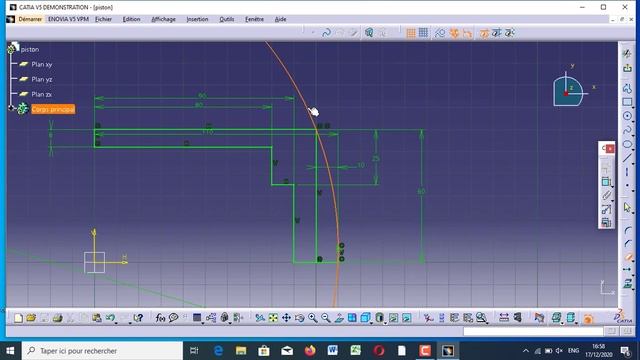Activate the Pan view tool
Screen dimensions: 640x360
click(286, 318)
